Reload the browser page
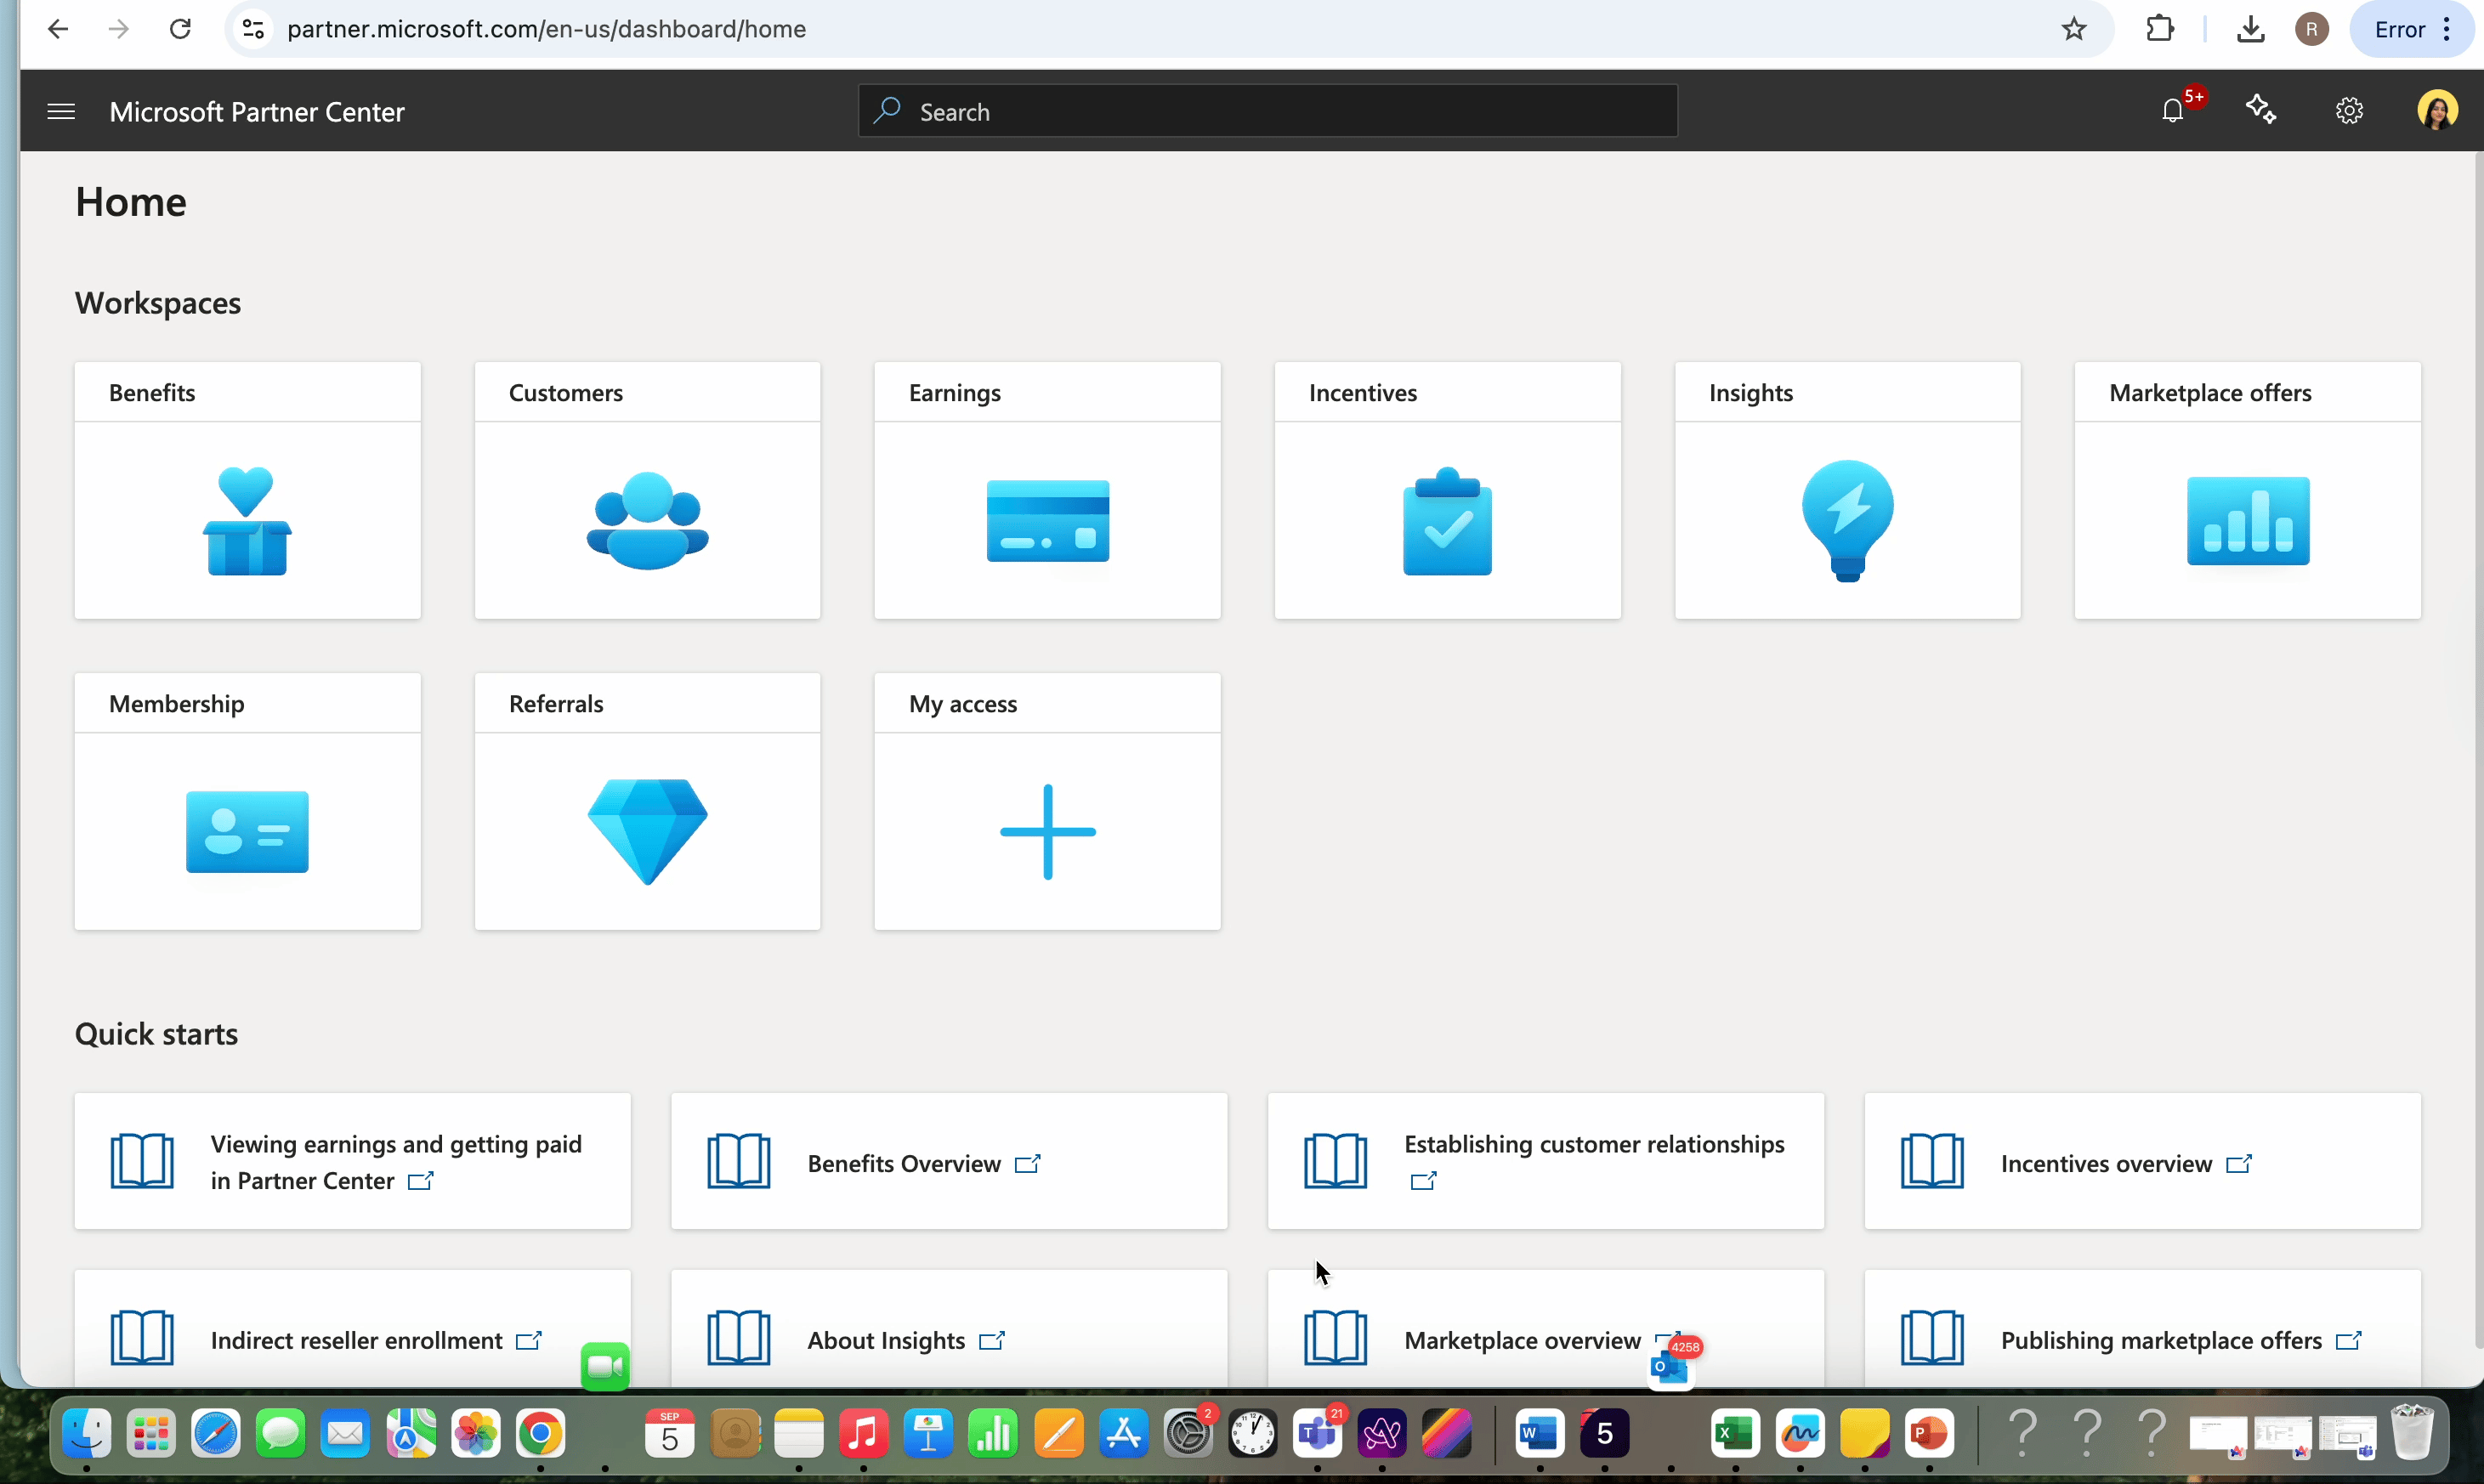Viewport: 2484px width, 1484px height. (x=180, y=29)
